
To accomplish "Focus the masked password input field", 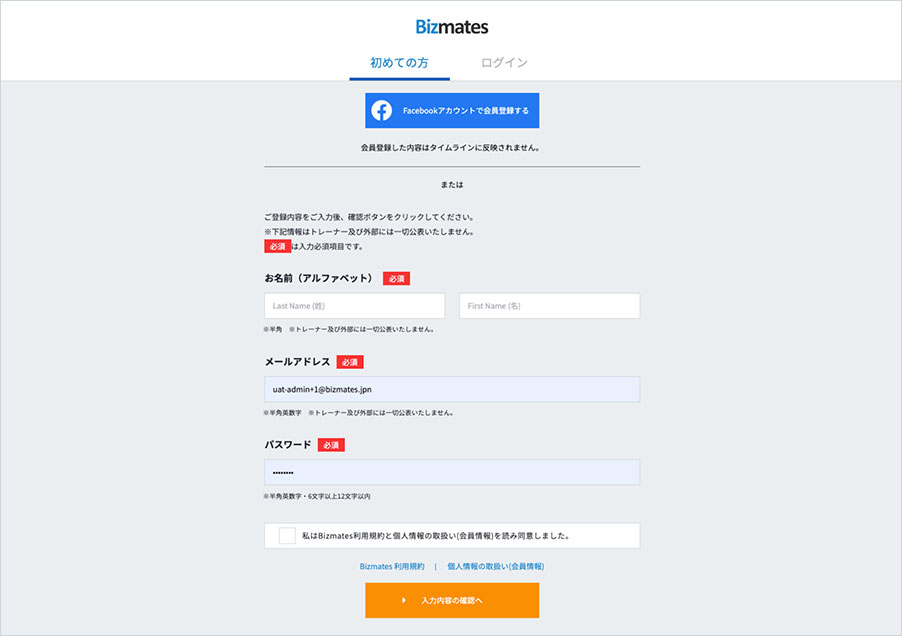I will pos(451,471).
